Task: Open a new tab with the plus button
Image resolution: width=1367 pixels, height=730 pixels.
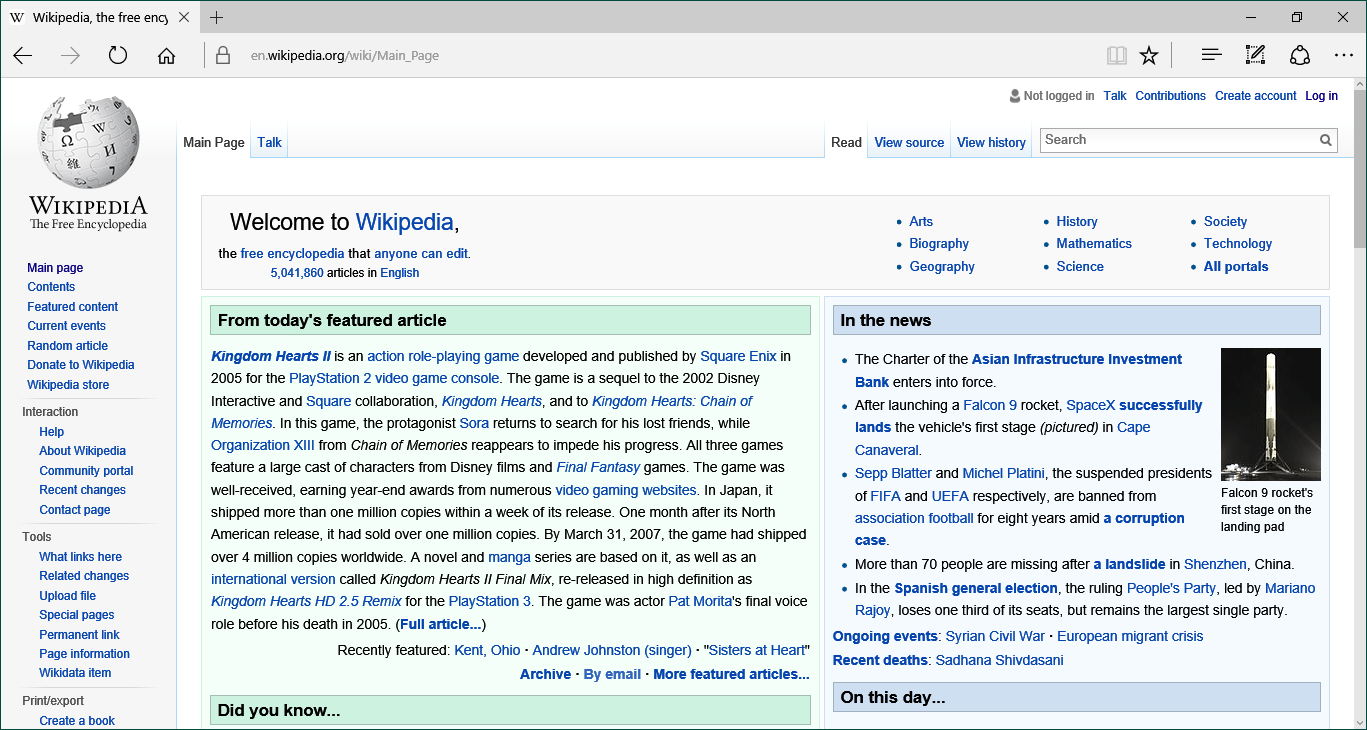Action: pos(216,17)
